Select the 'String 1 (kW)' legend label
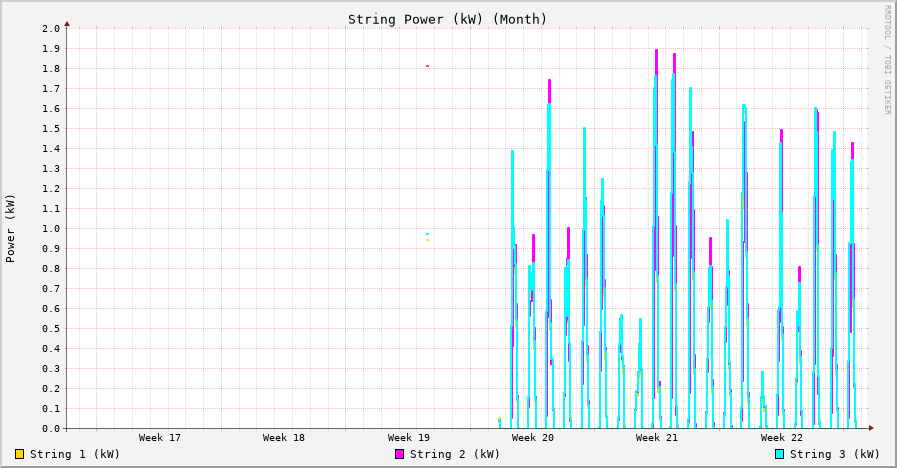 [x=75, y=454]
